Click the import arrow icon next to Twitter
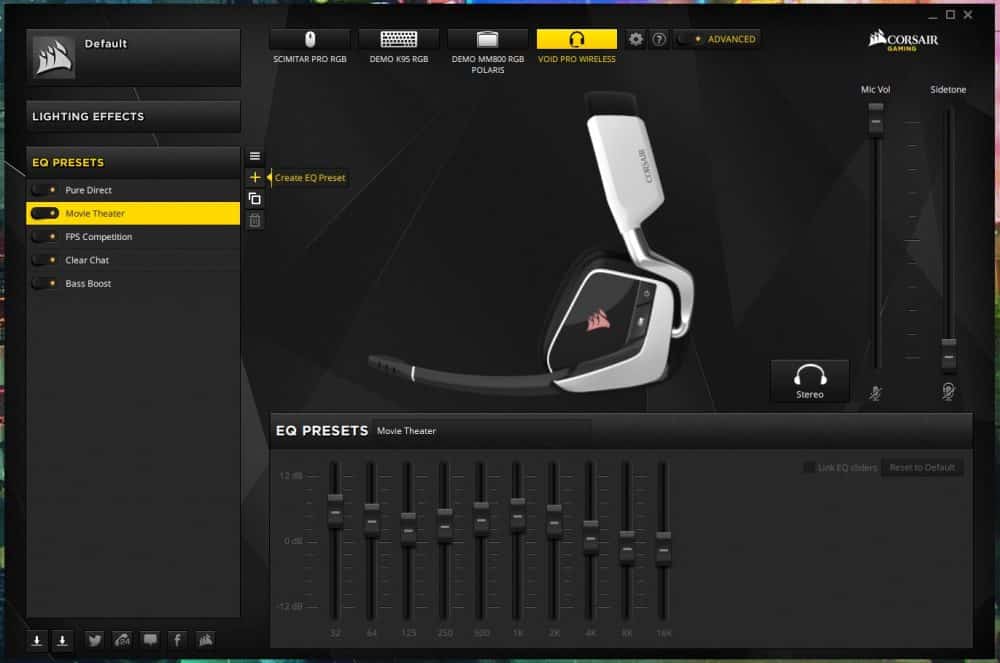Viewport: 1000px width, 663px height. tap(62, 640)
